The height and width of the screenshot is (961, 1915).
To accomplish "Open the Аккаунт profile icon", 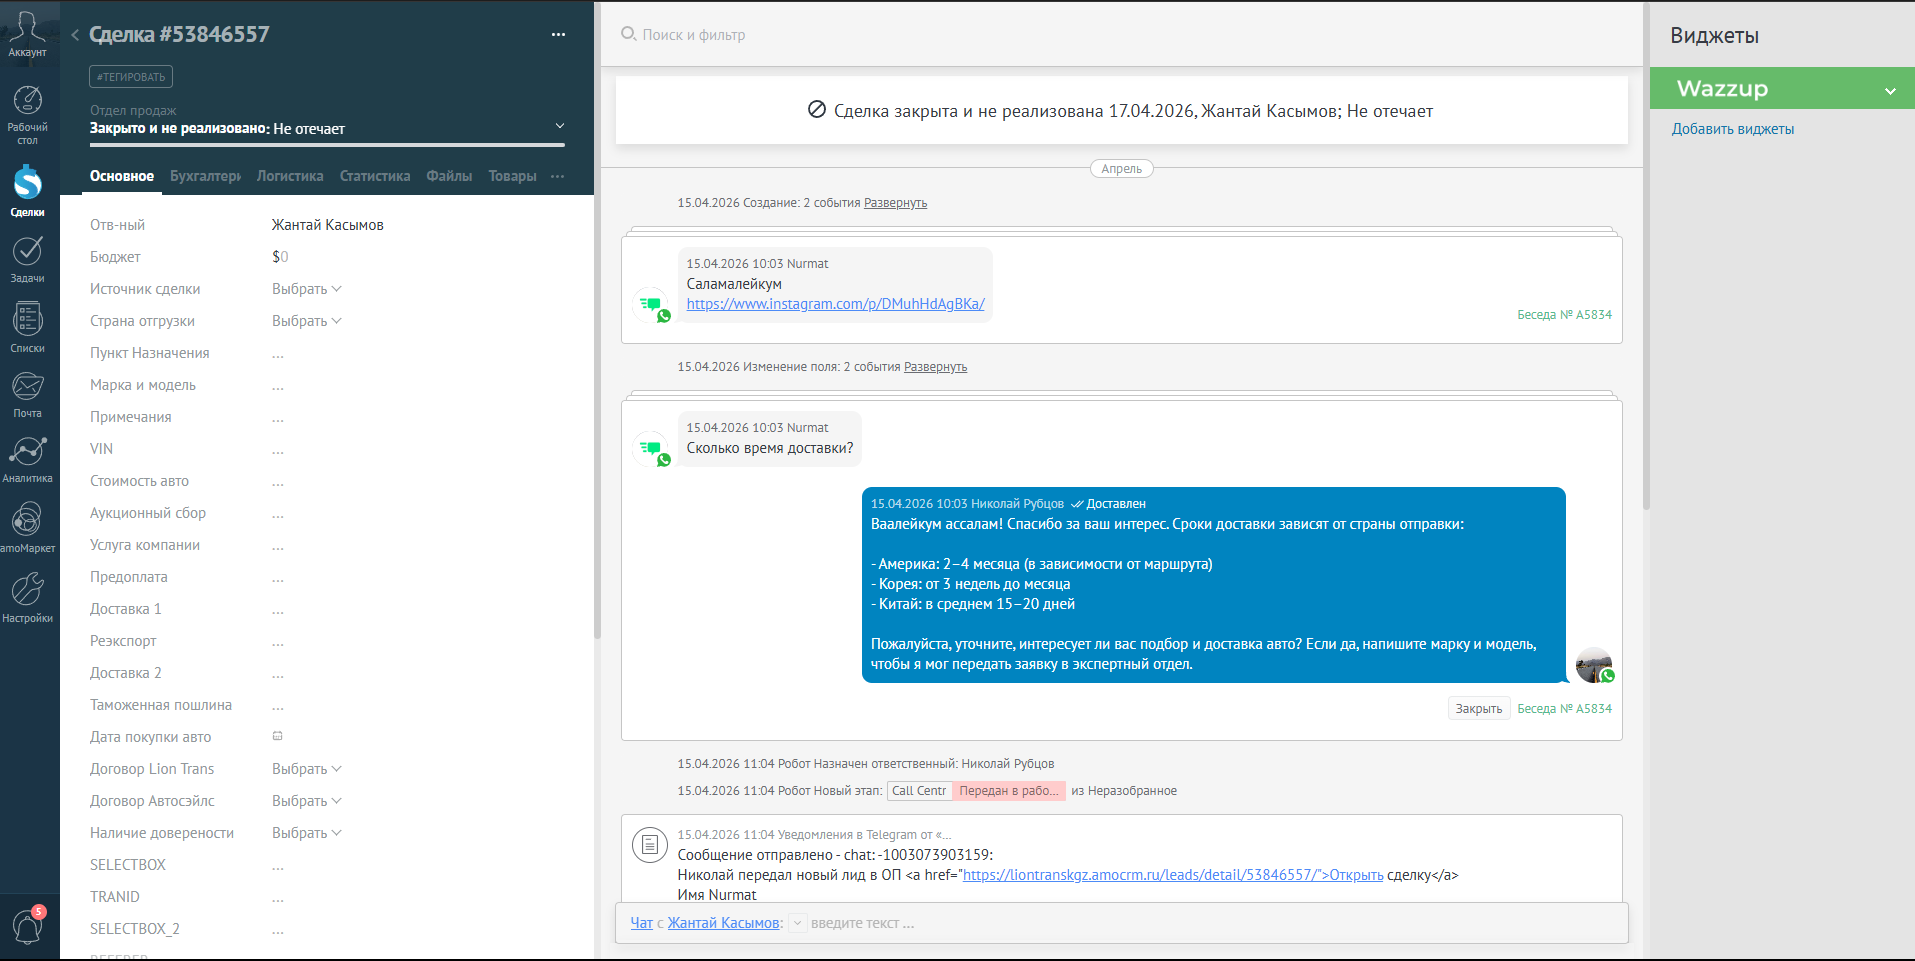I will tap(27, 34).
